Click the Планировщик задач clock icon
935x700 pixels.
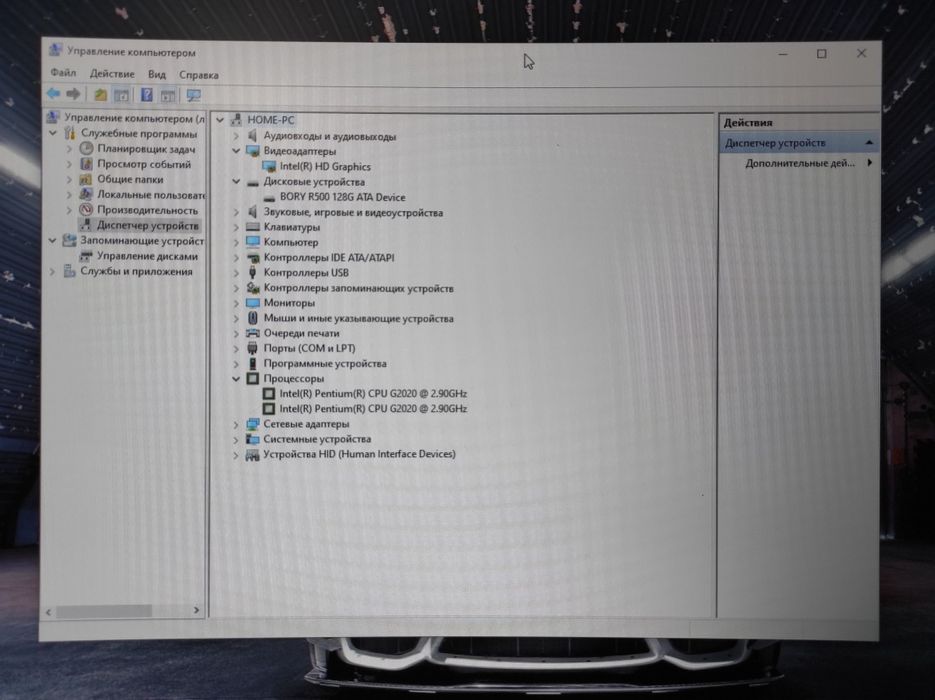coord(86,148)
